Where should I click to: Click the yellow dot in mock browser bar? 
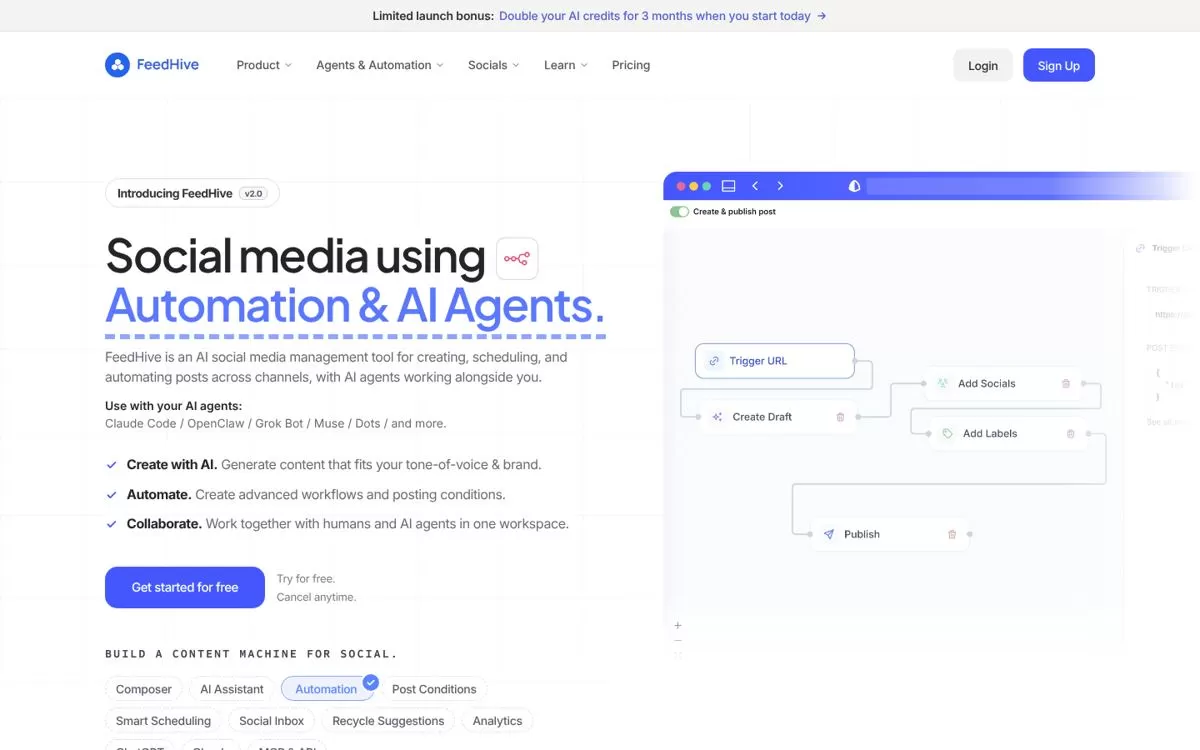[x=694, y=186]
